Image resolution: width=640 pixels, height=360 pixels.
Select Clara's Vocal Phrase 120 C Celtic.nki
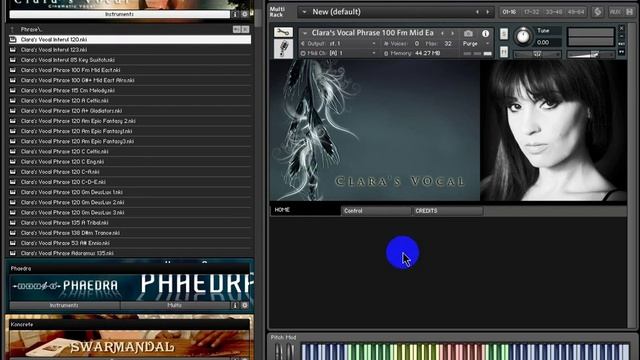130,151
